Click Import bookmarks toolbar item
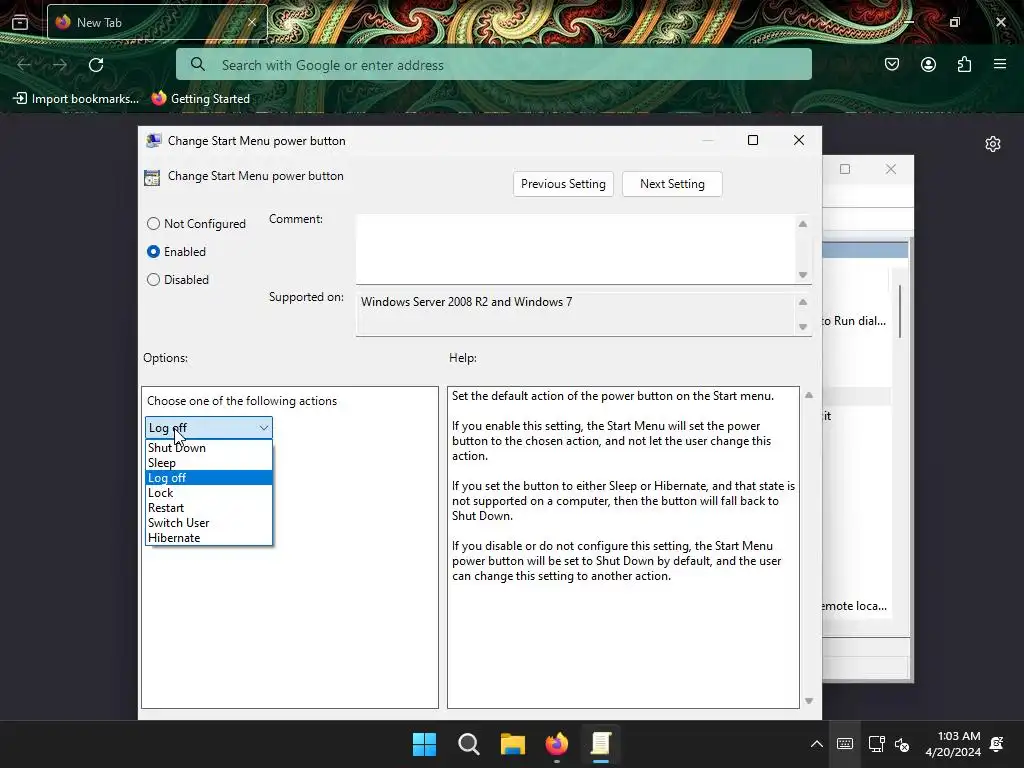Image resolution: width=1024 pixels, height=768 pixels. coord(76,99)
